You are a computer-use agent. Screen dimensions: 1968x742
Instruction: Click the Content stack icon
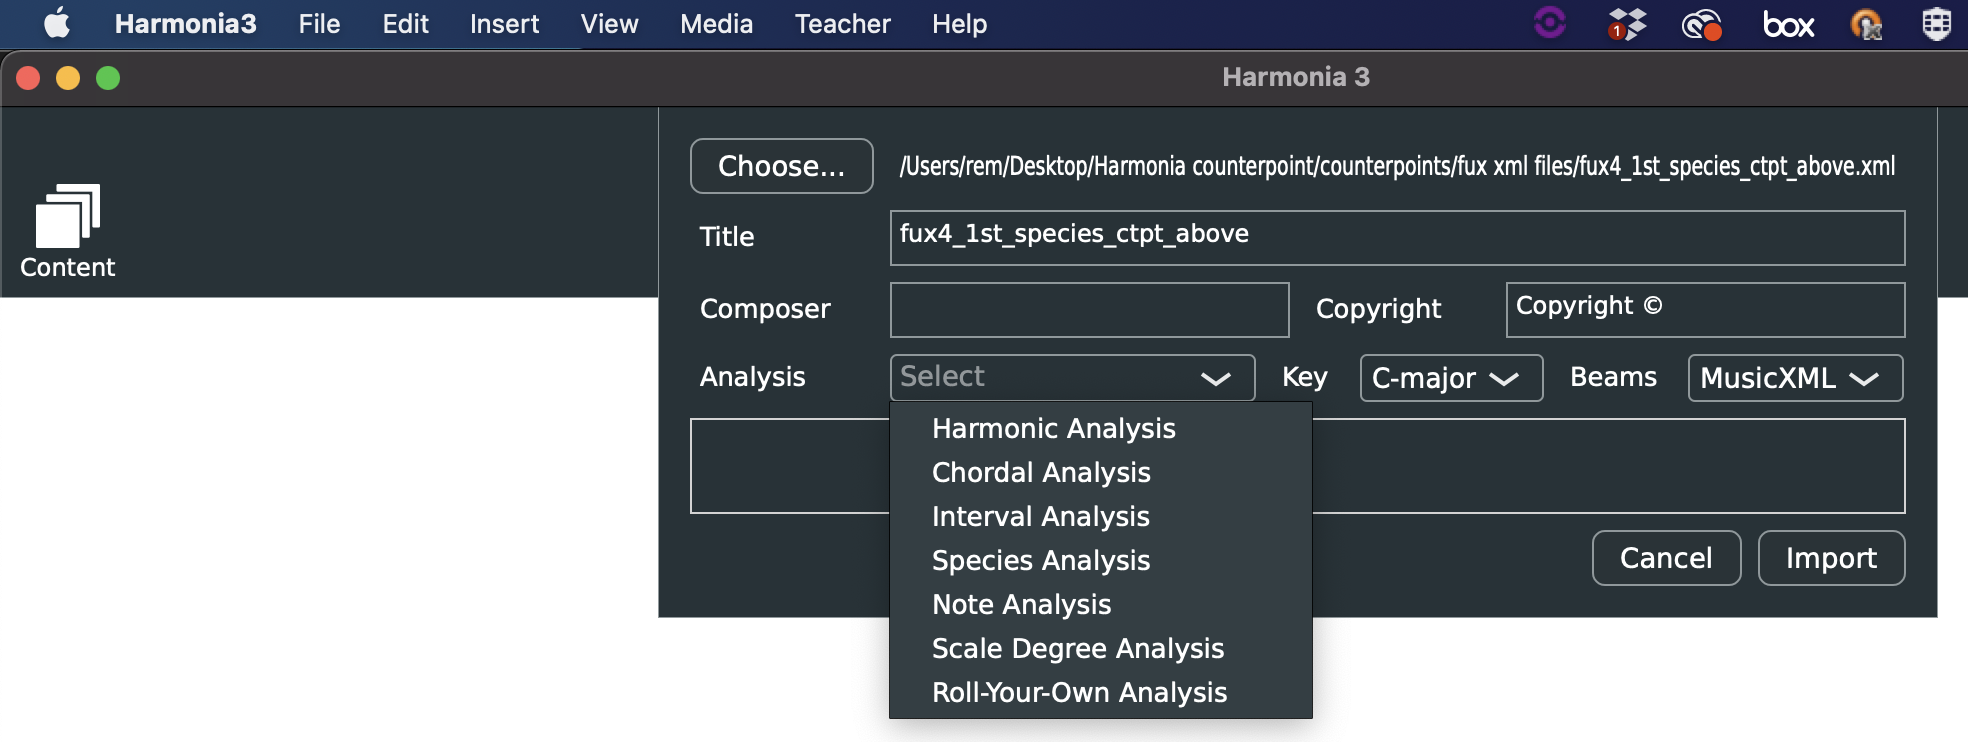[x=68, y=216]
